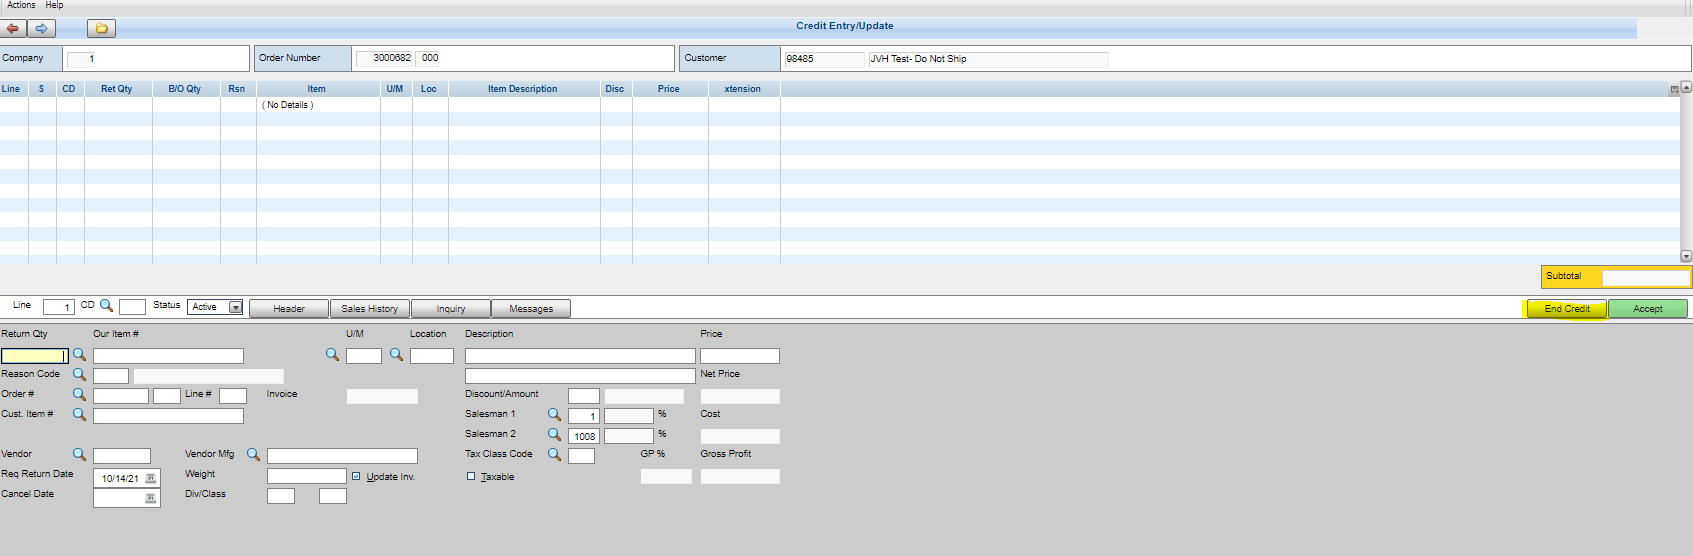
Task: Click the blue forward arrow icon
Action: pyautogui.click(x=42, y=28)
